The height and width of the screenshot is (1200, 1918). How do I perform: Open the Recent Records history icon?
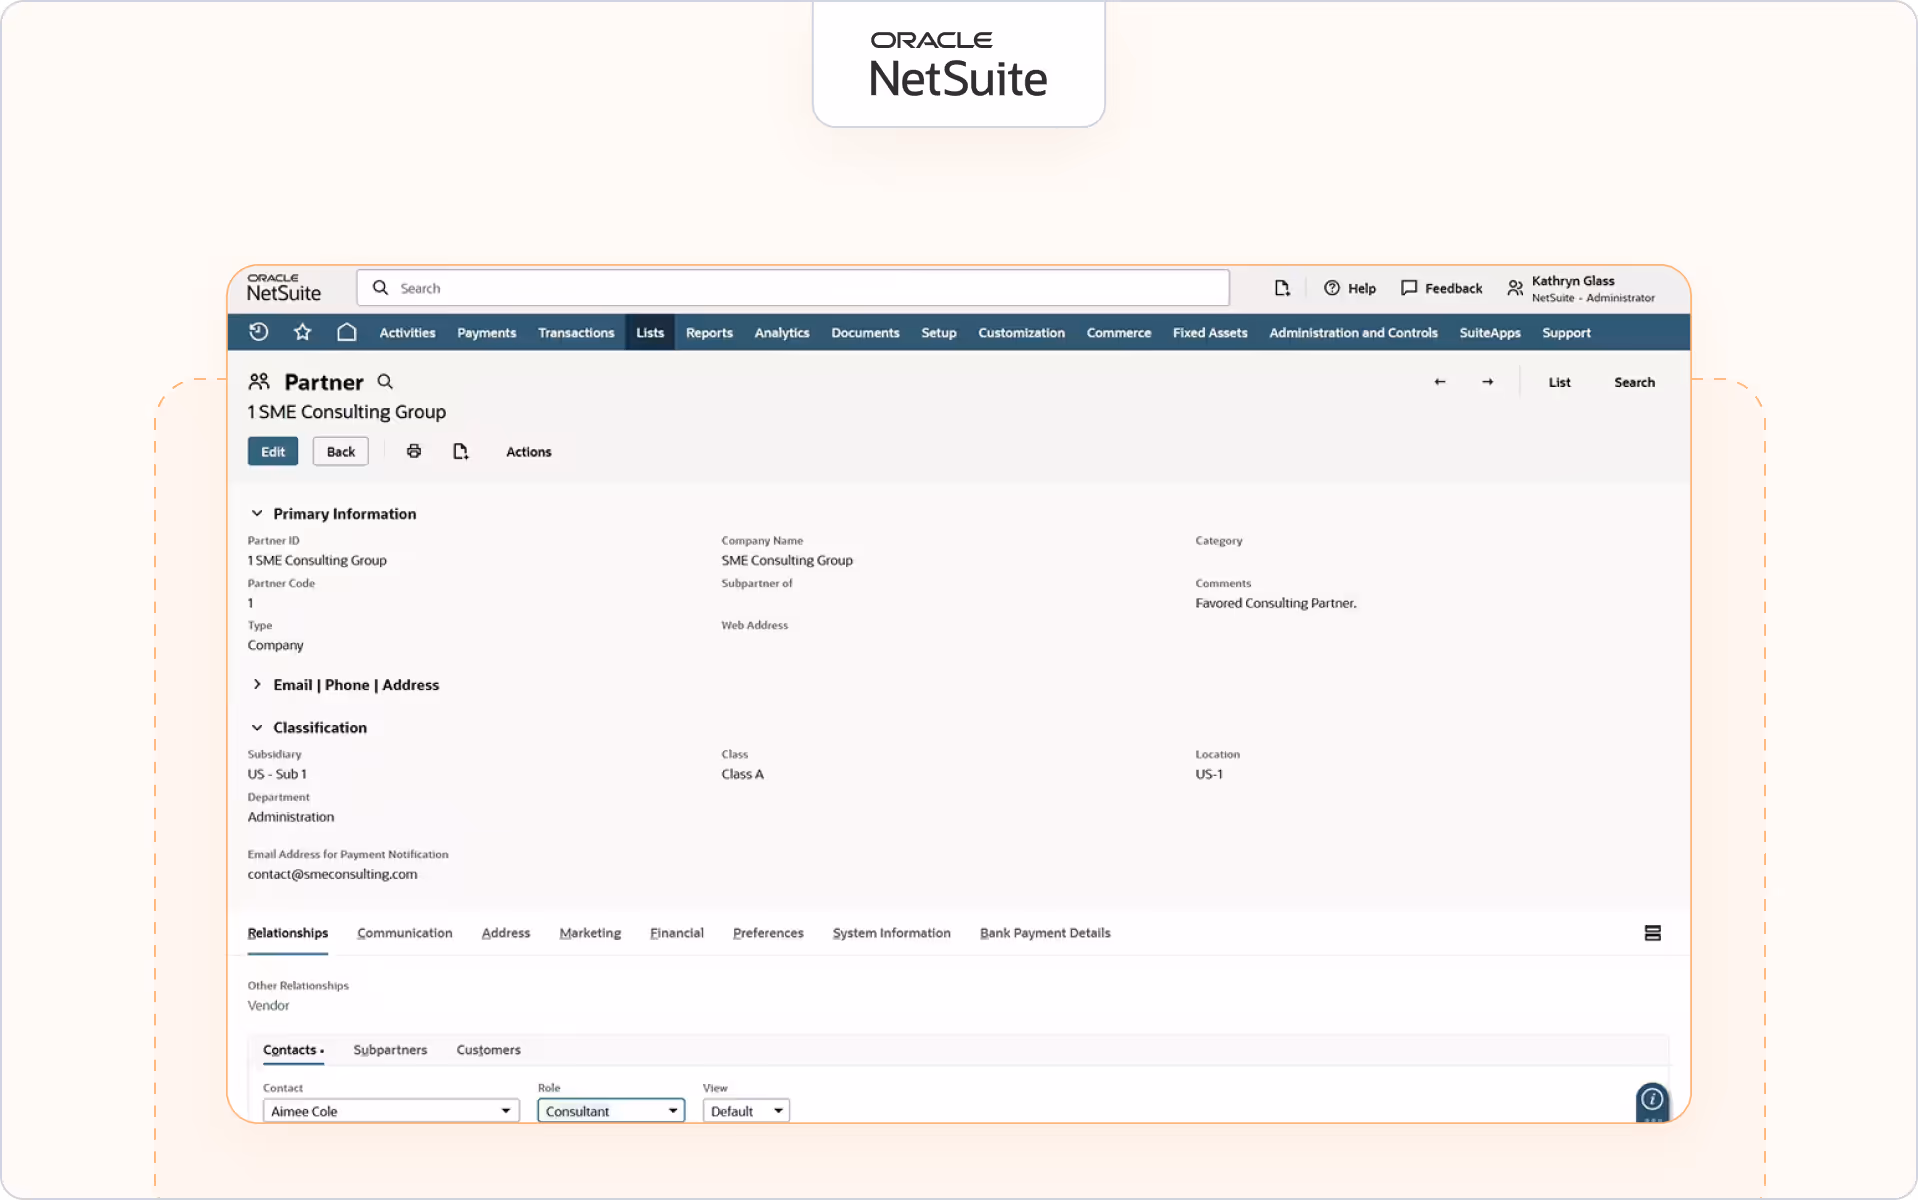click(x=259, y=332)
